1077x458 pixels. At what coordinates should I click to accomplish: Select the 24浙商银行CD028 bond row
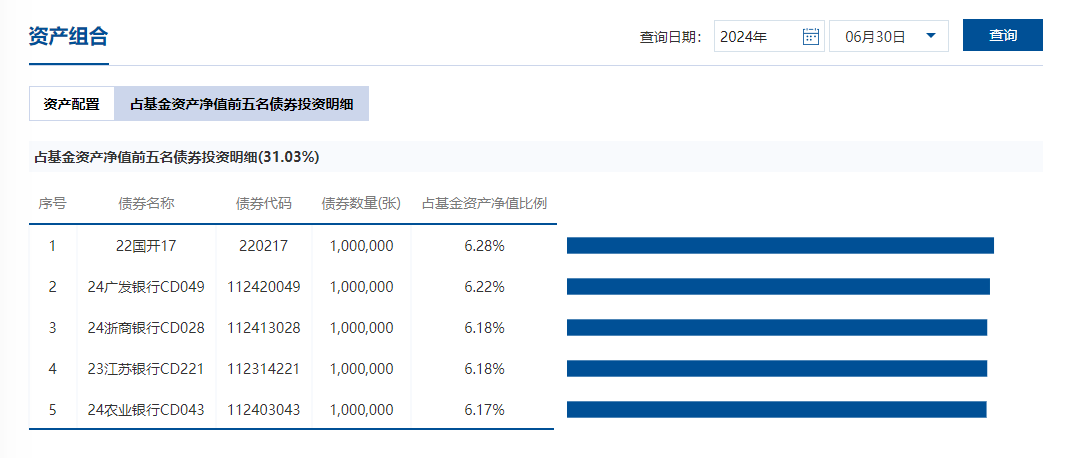tap(146, 328)
